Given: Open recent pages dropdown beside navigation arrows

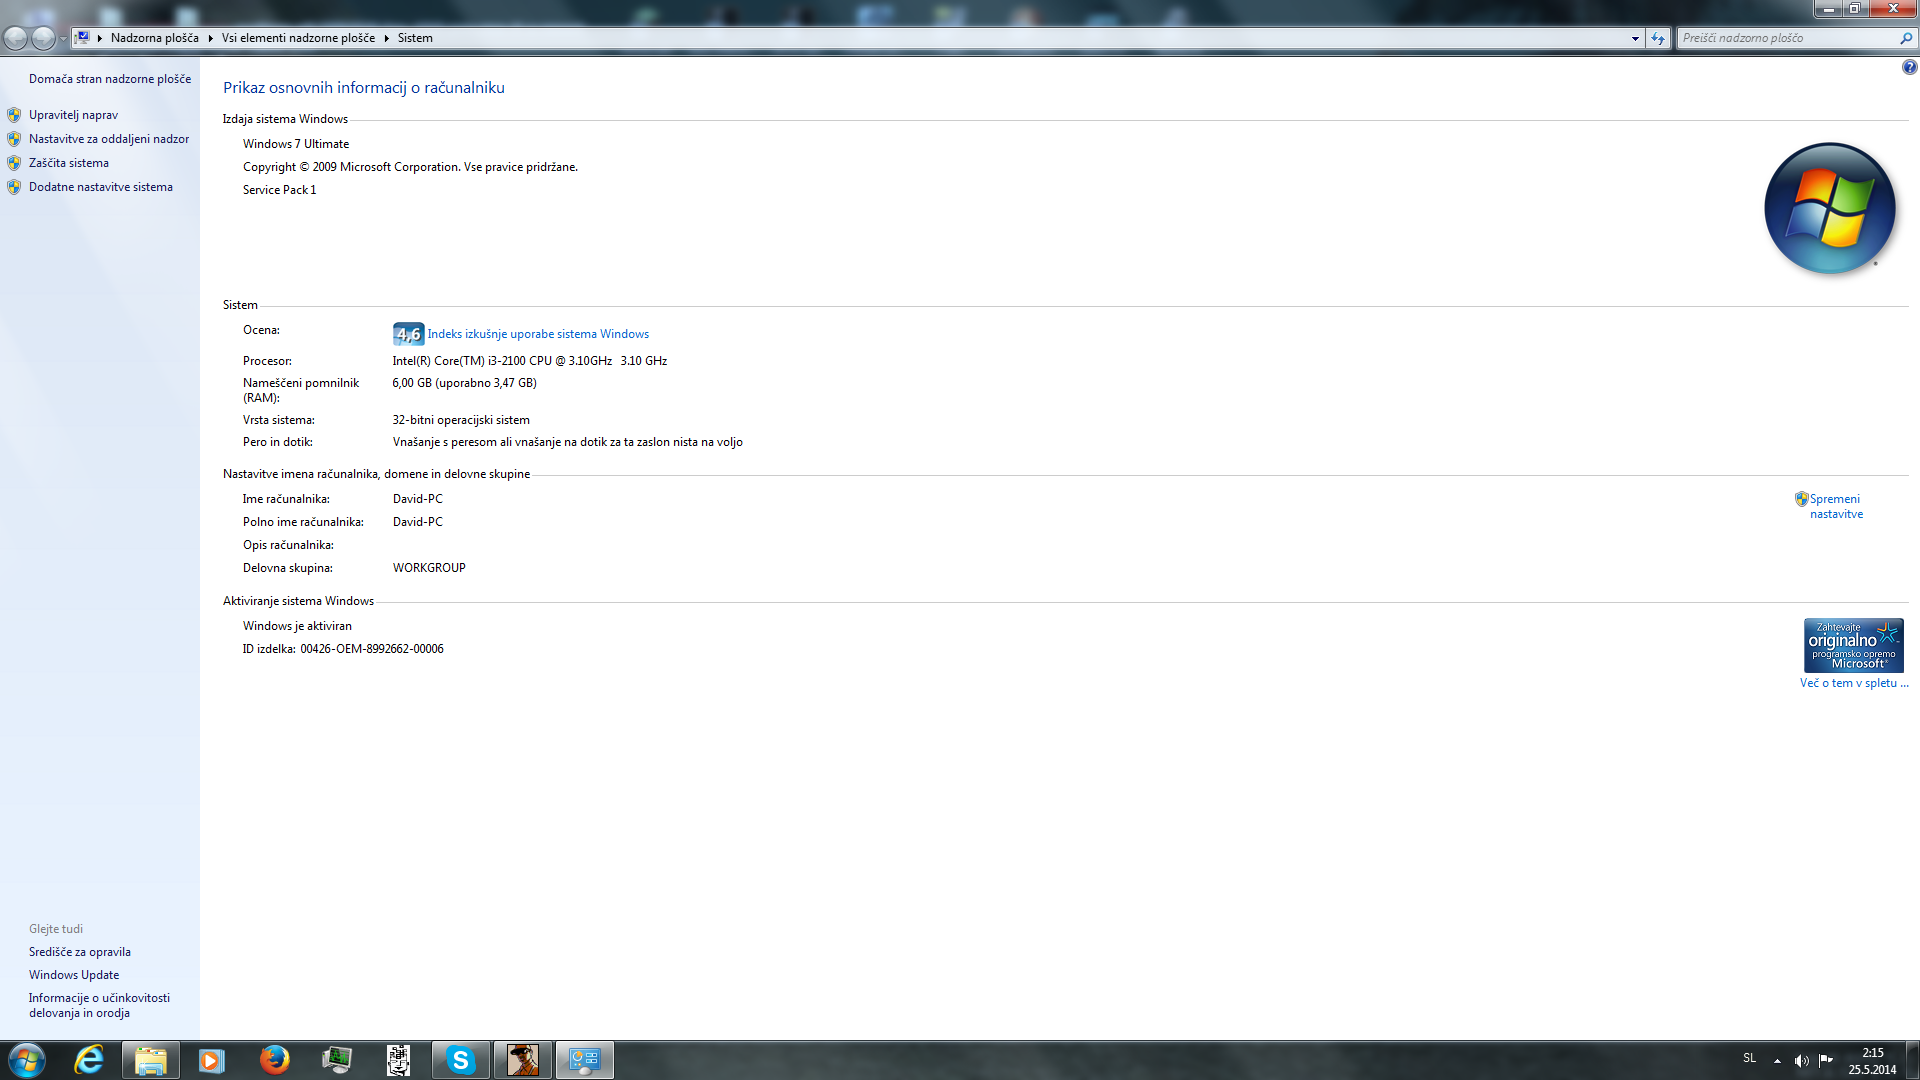Looking at the screenshot, I should (x=63, y=39).
